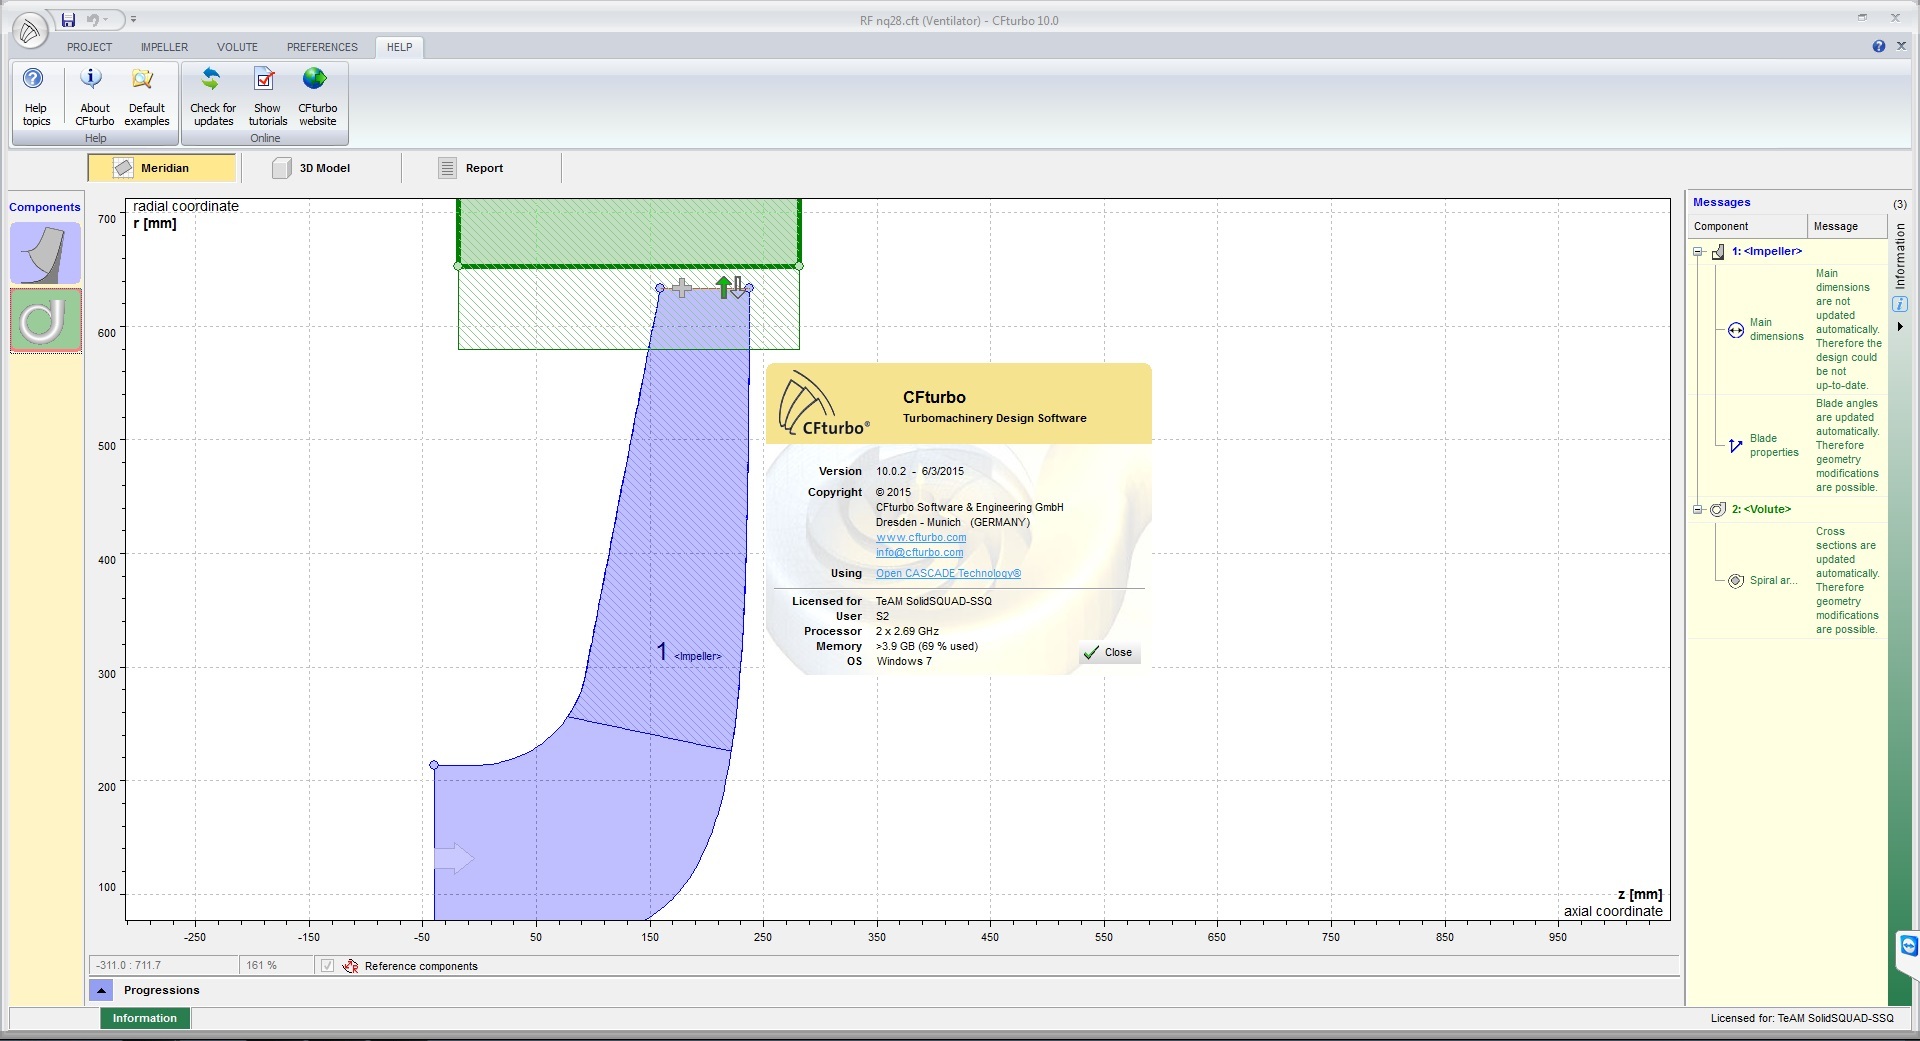Click the TeamViewer side tab icon
This screenshot has height=1041, width=1920.
coord(1908,946)
